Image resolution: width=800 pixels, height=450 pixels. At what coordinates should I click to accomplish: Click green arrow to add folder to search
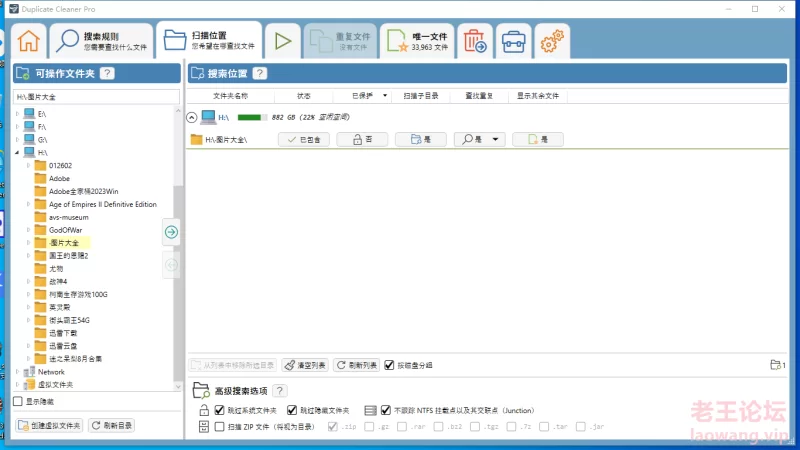pyautogui.click(x=171, y=232)
